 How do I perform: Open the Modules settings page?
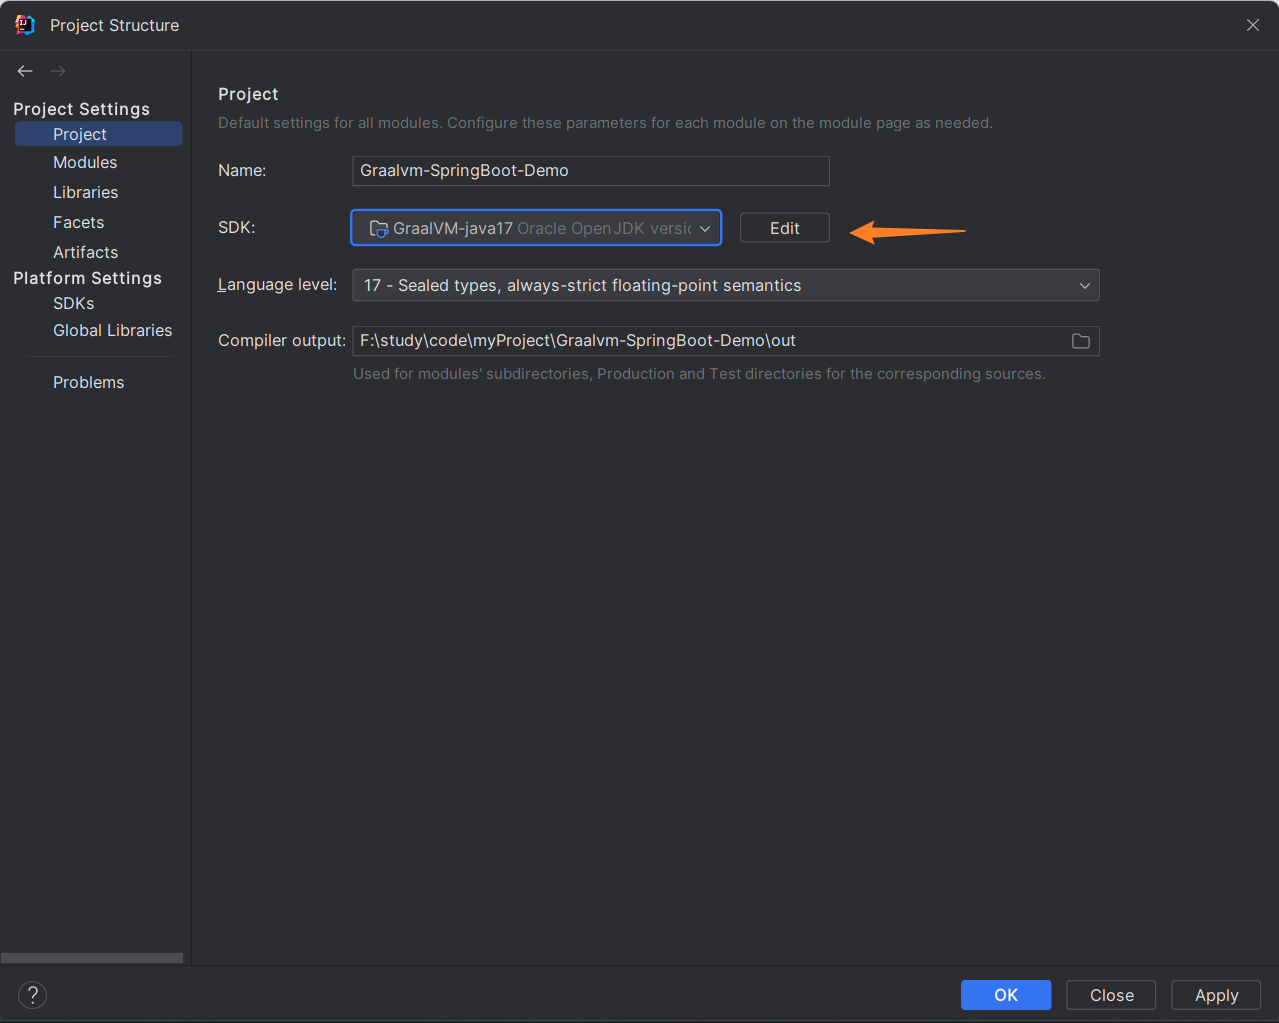click(x=85, y=162)
